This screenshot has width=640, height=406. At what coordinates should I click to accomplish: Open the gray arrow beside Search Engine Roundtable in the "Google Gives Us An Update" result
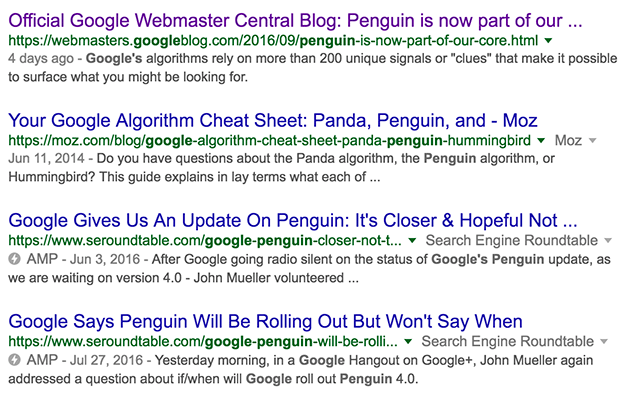point(607,242)
